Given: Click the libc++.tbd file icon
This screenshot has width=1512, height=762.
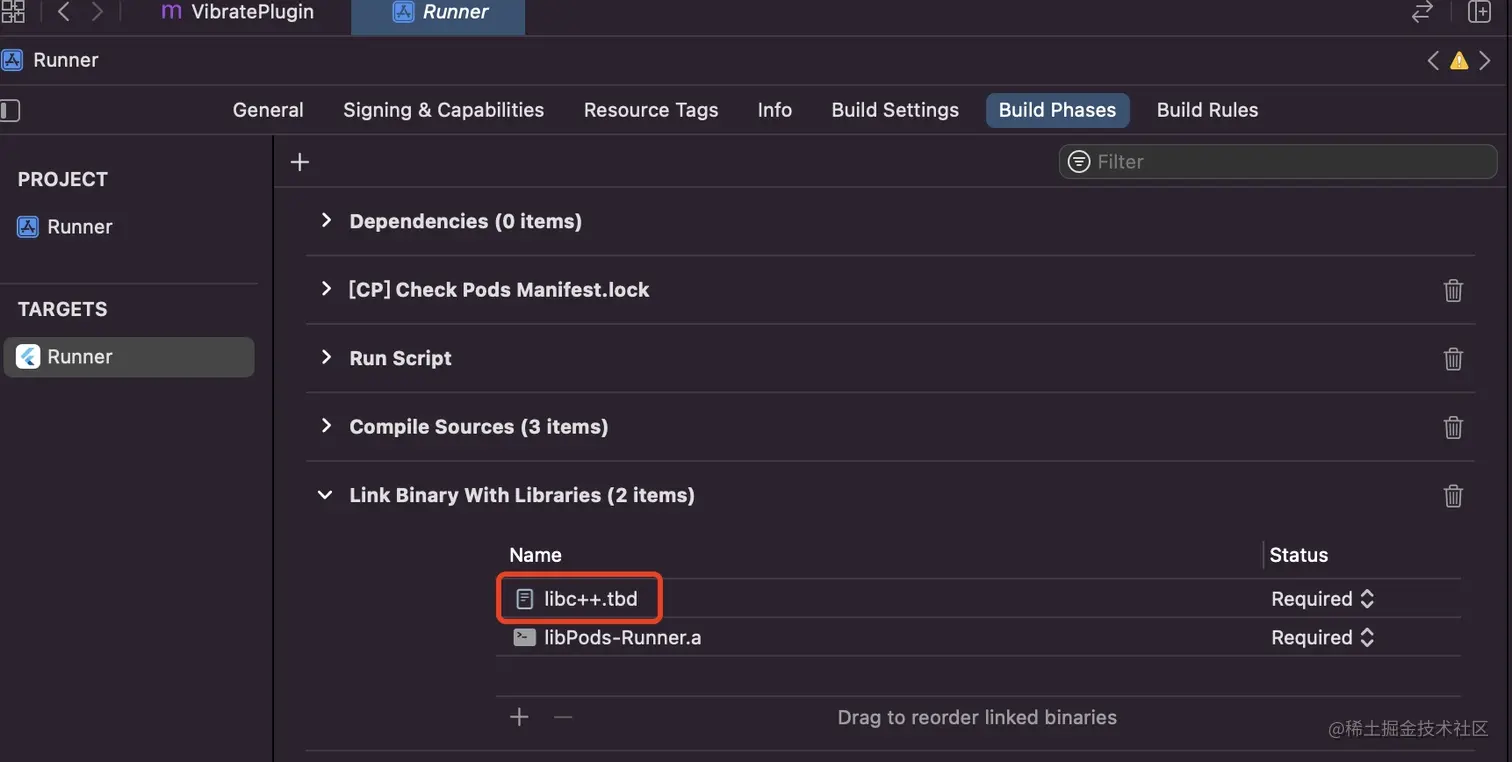Looking at the screenshot, I should [x=524, y=599].
